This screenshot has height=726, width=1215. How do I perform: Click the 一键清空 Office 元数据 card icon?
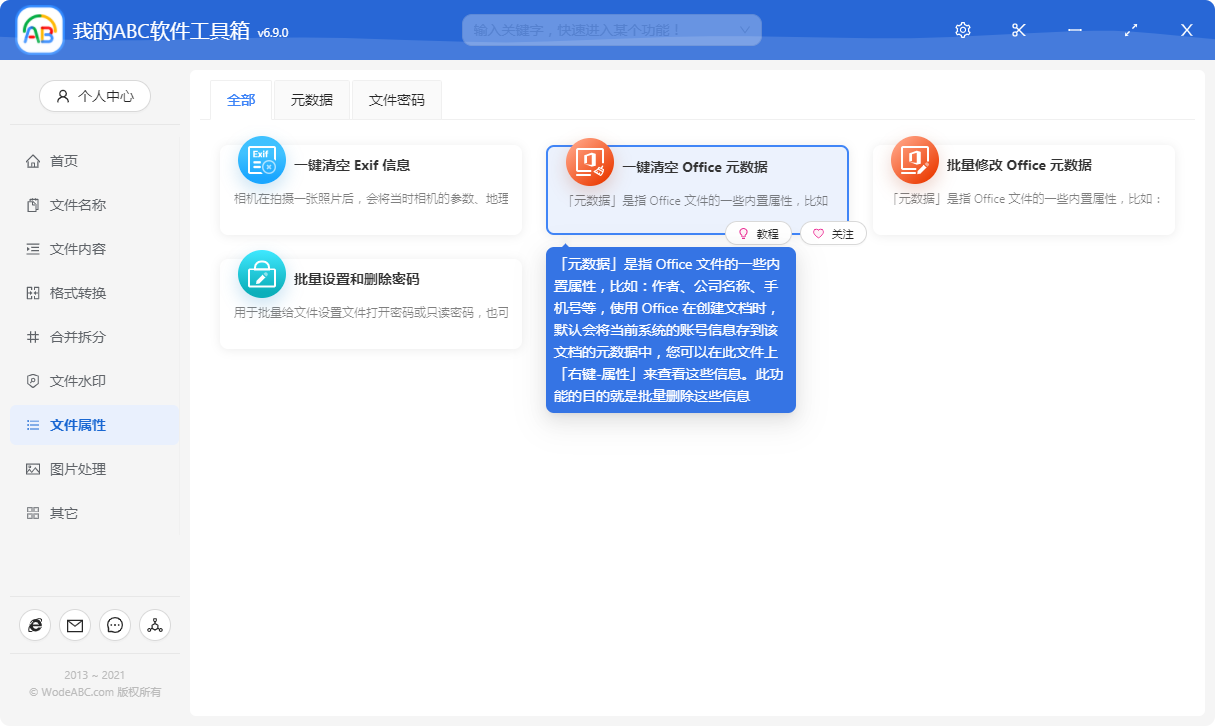click(588, 160)
